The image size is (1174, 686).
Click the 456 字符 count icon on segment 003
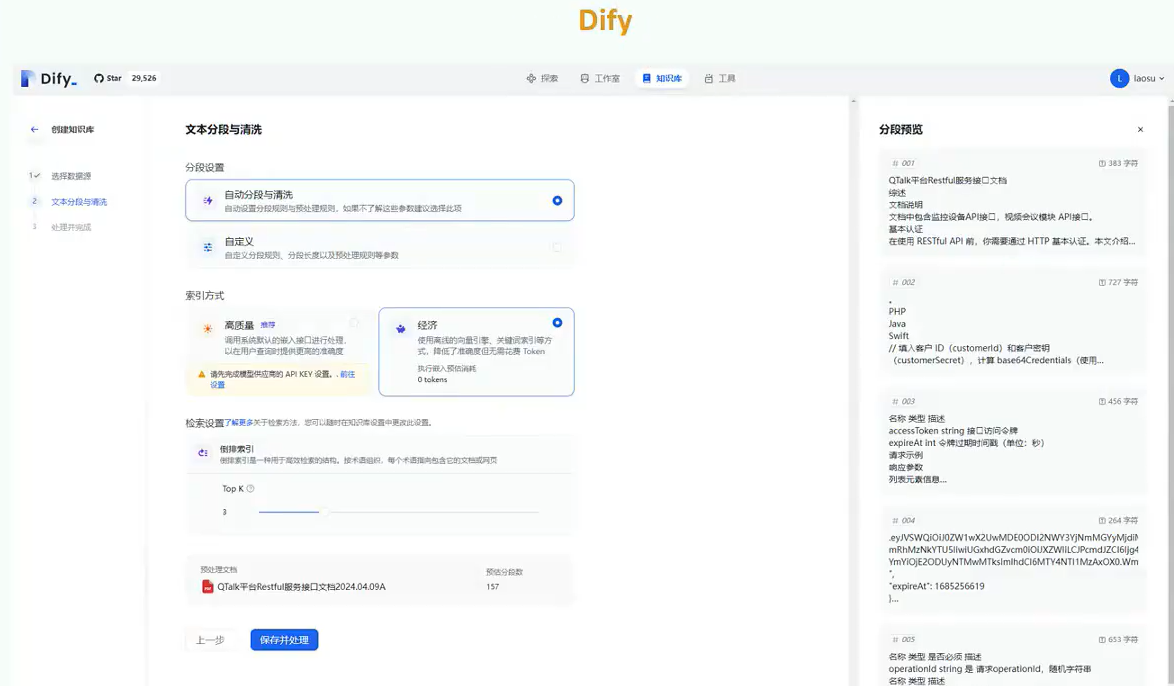click(x=1102, y=401)
